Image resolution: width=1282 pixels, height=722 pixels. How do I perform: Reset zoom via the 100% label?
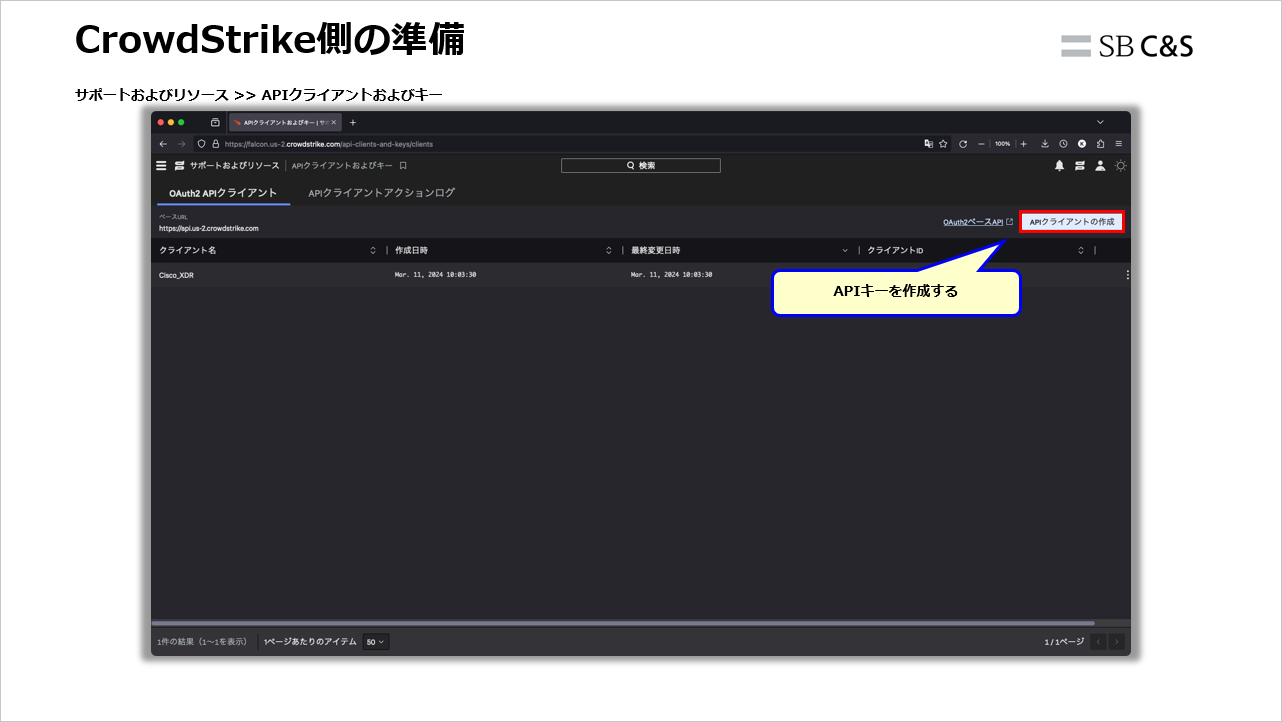[x=1002, y=144]
